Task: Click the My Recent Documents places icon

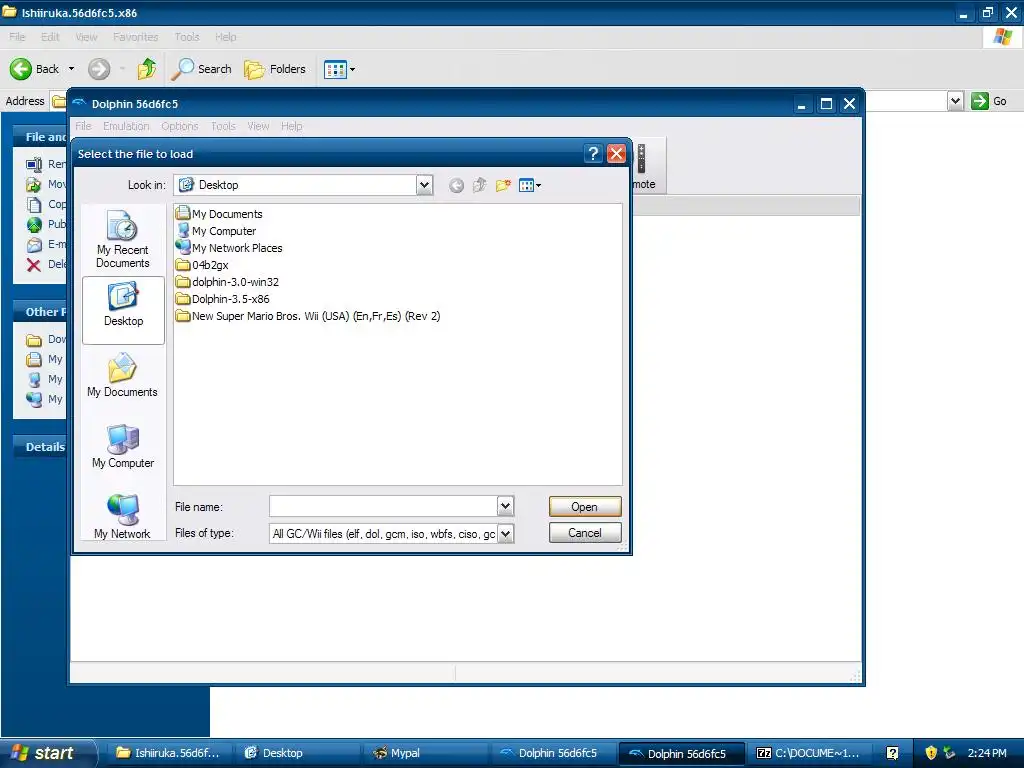Action: pyautogui.click(x=123, y=240)
